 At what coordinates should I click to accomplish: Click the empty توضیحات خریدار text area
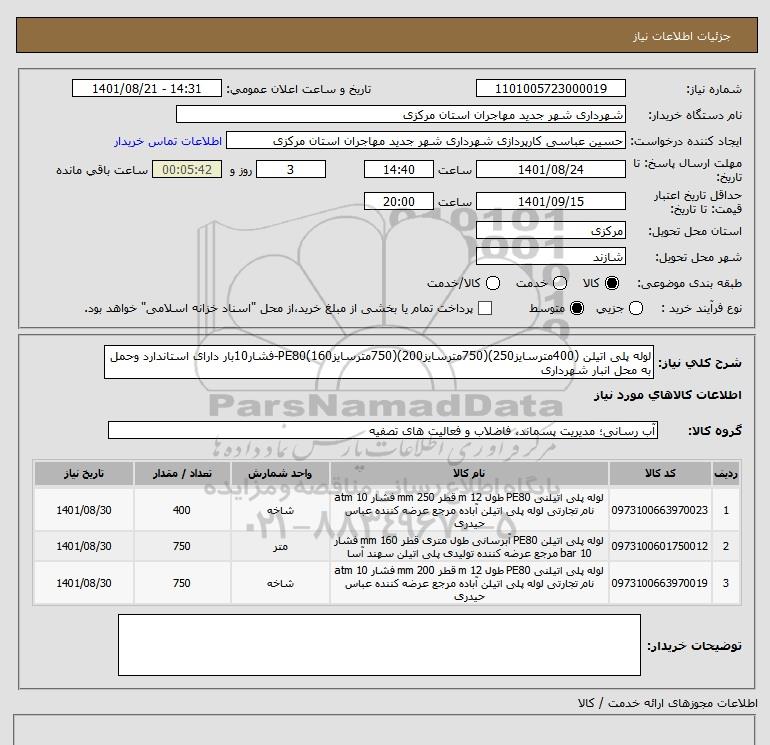(x=379, y=645)
